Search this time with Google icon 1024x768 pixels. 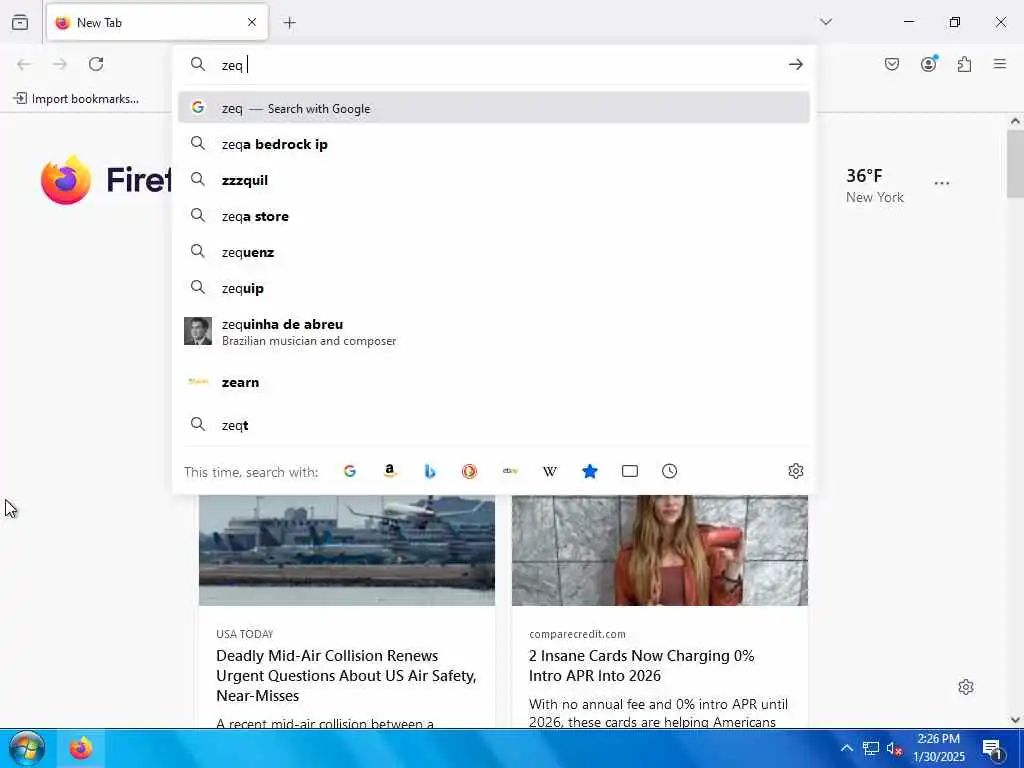[350, 471]
